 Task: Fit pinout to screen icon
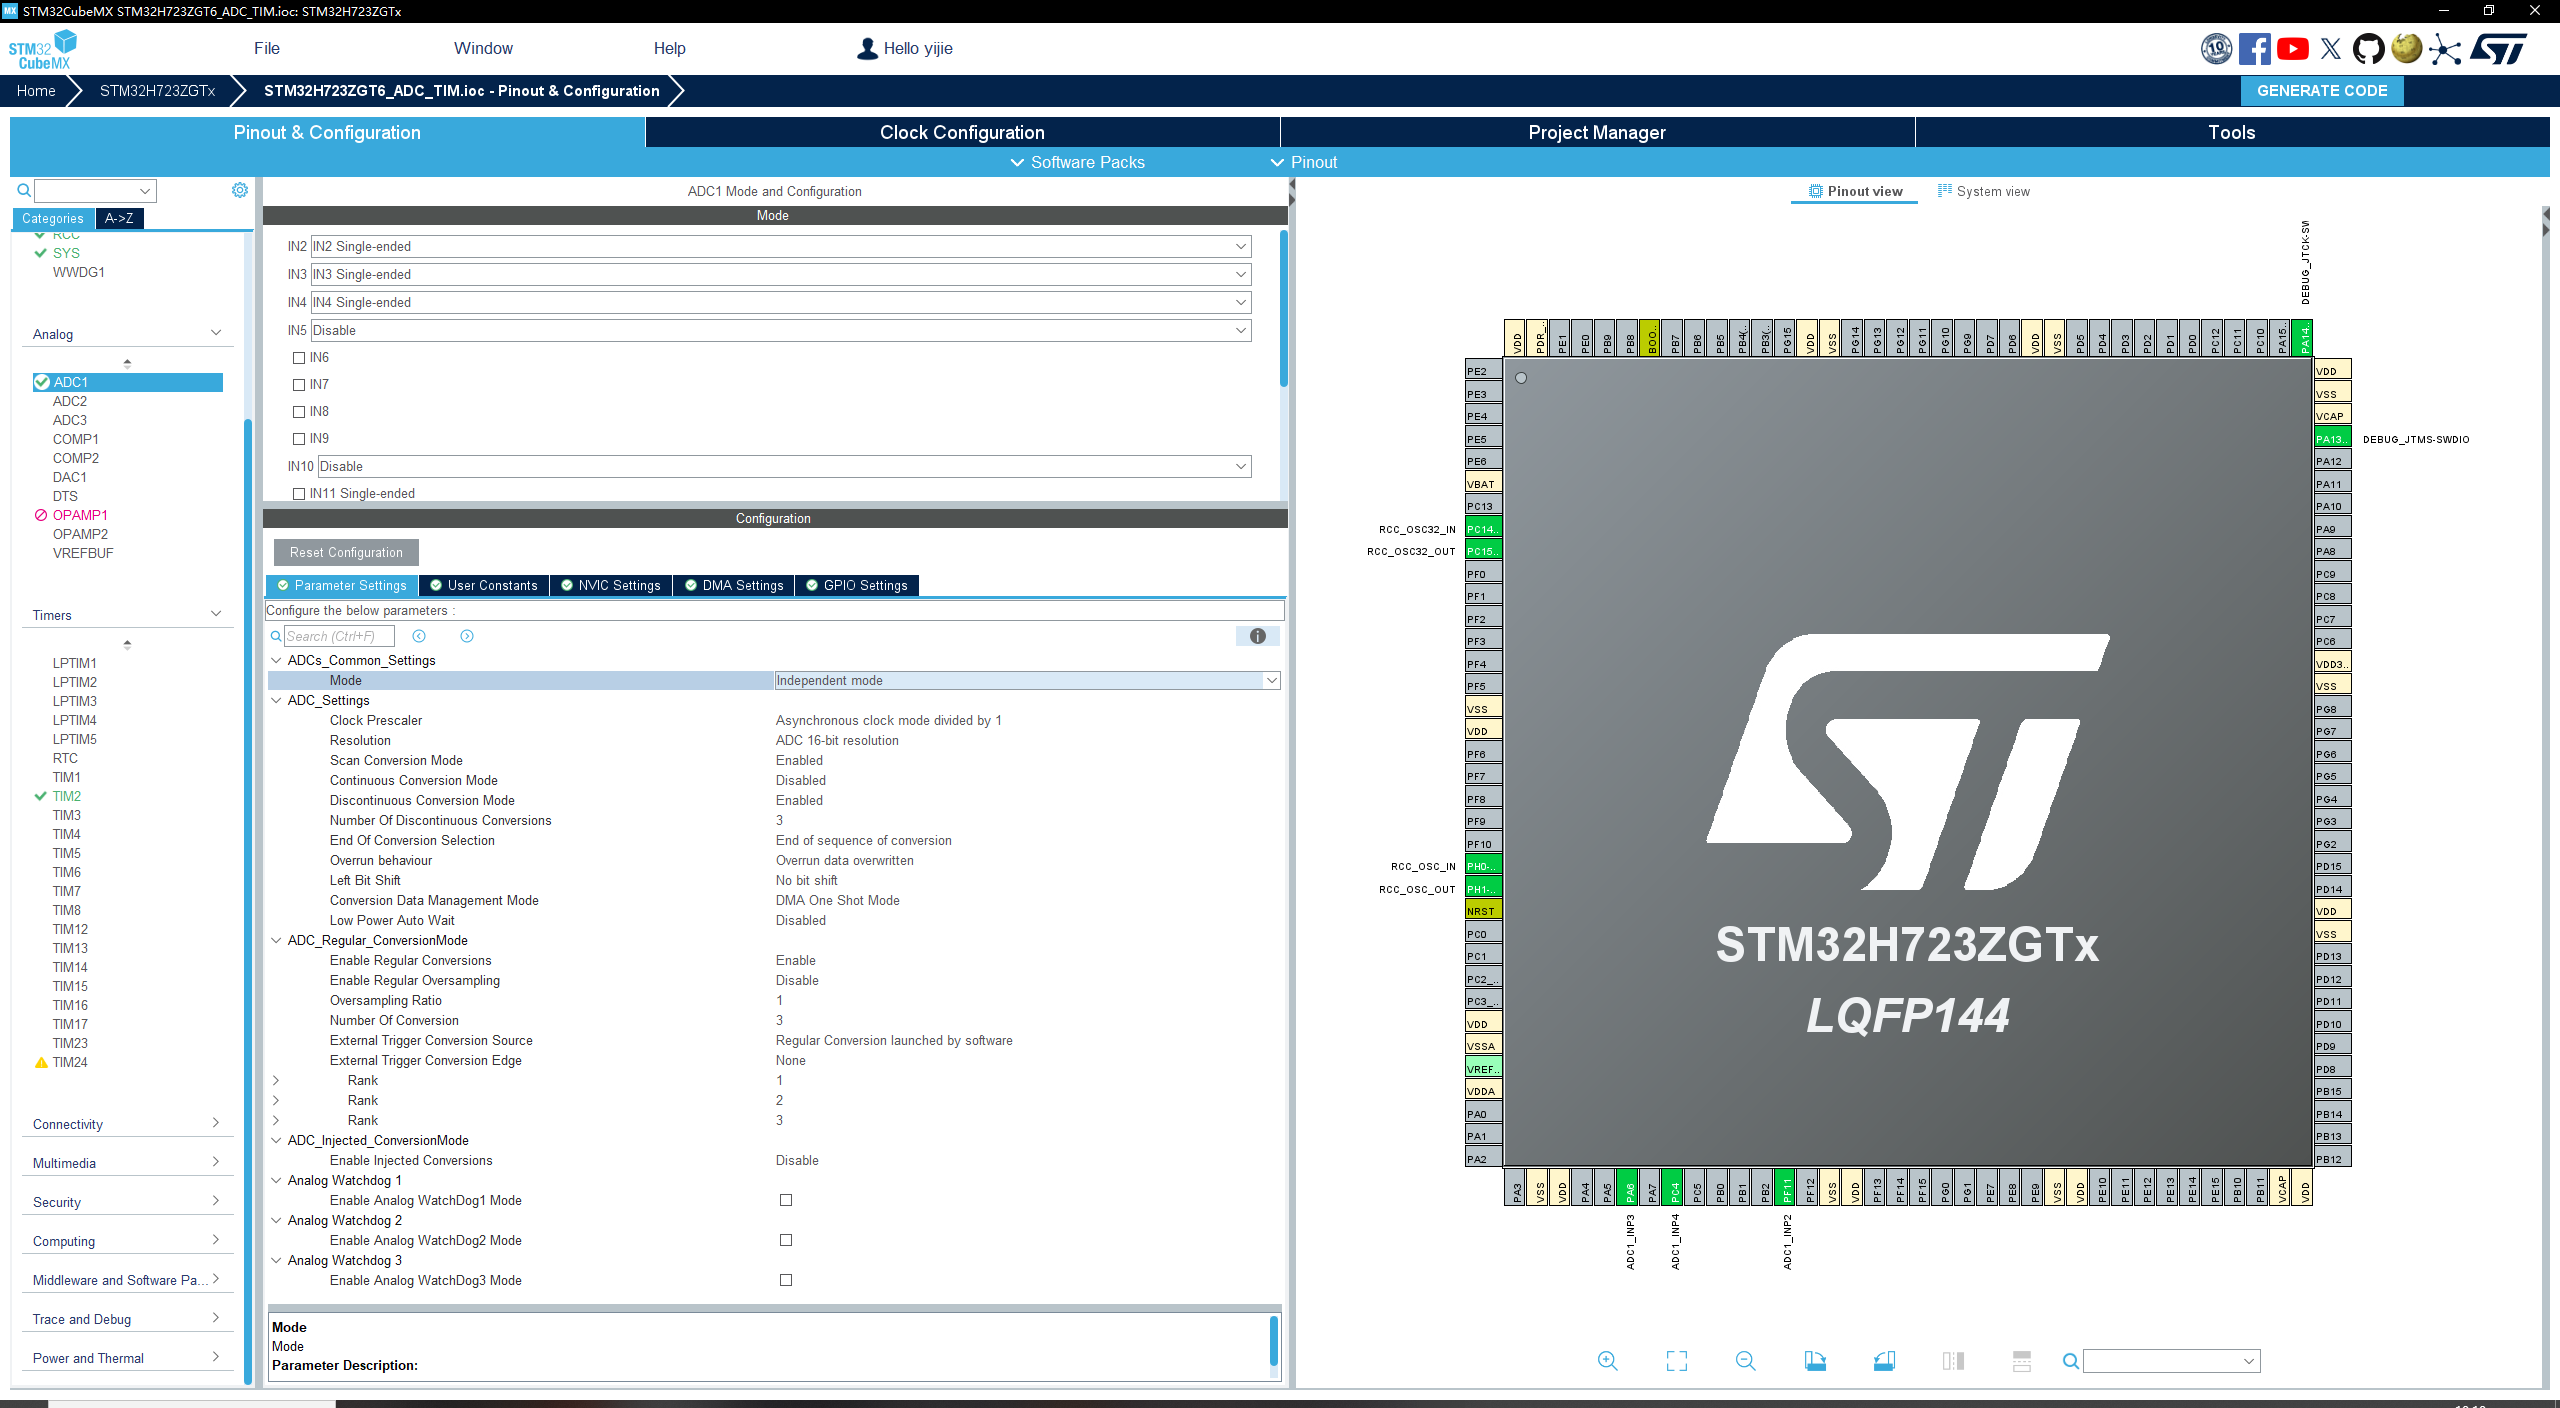[x=1677, y=1360]
